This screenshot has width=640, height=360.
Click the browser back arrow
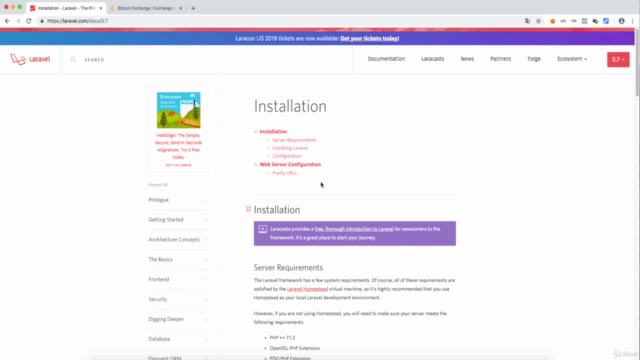(x=7, y=21)
